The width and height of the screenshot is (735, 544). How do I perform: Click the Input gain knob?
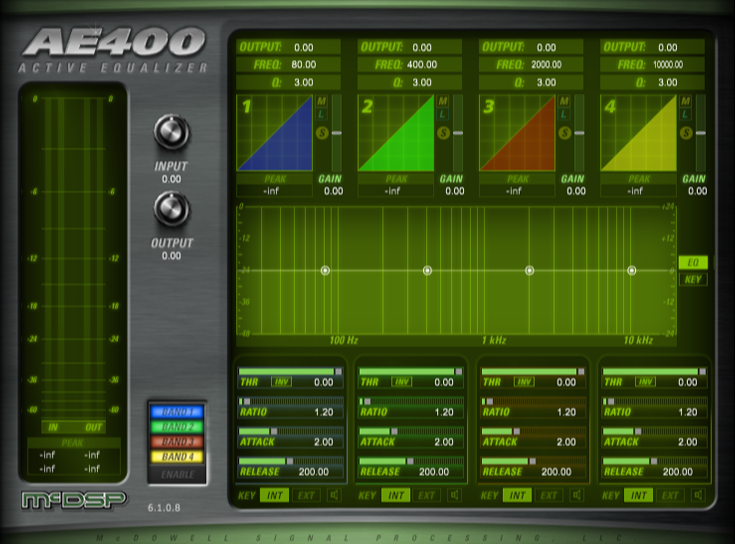172,132
